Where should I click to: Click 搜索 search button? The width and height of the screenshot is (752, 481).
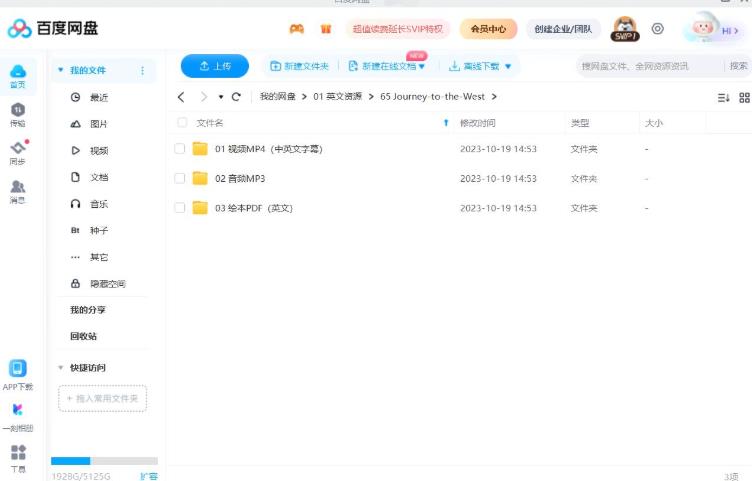(739, 66)
